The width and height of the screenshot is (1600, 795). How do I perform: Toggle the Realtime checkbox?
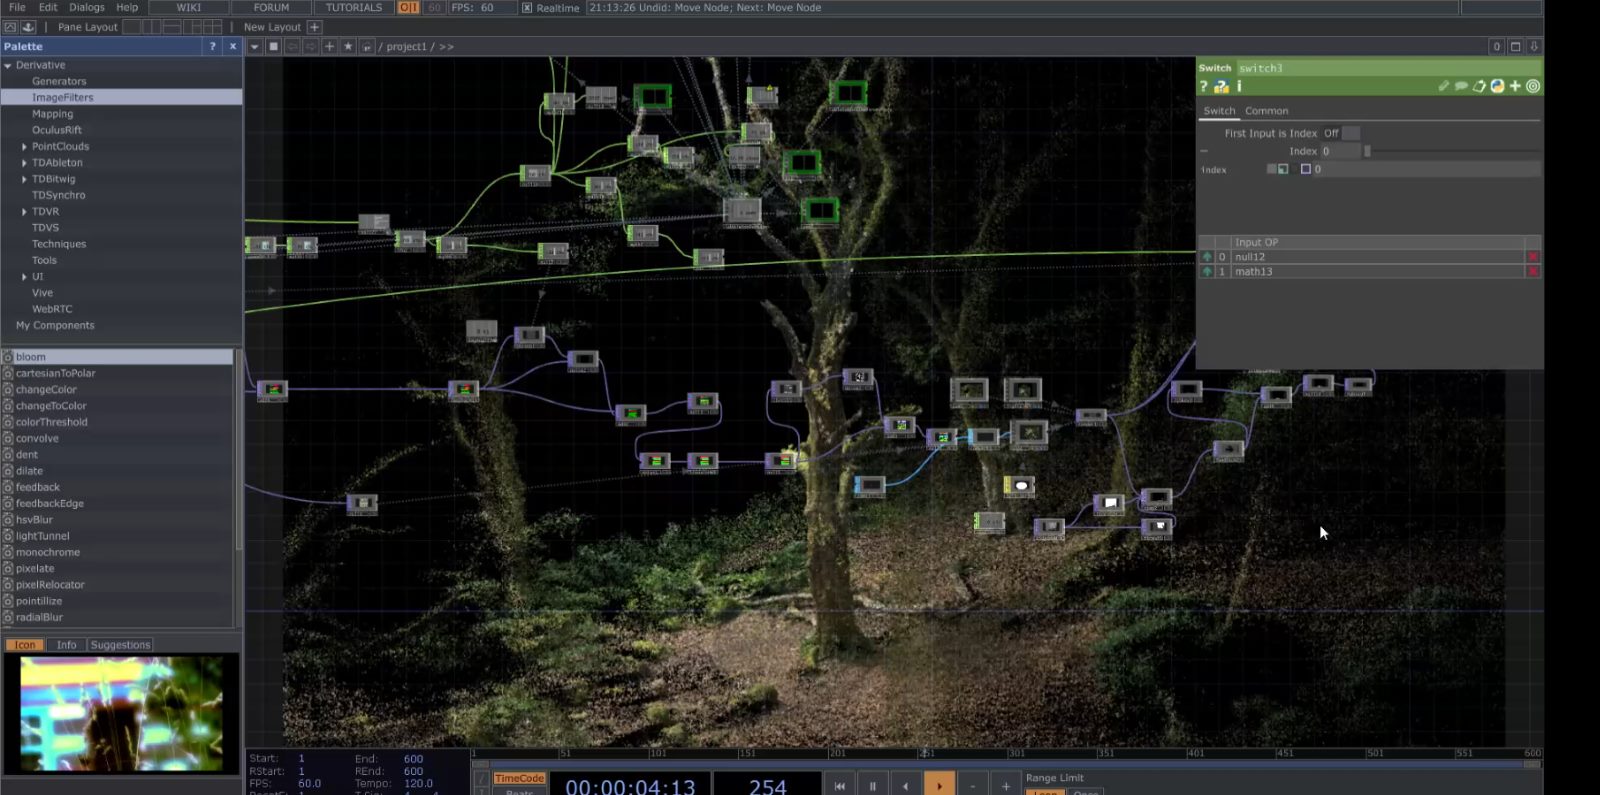pyautogui.click(x=527, y=8)
